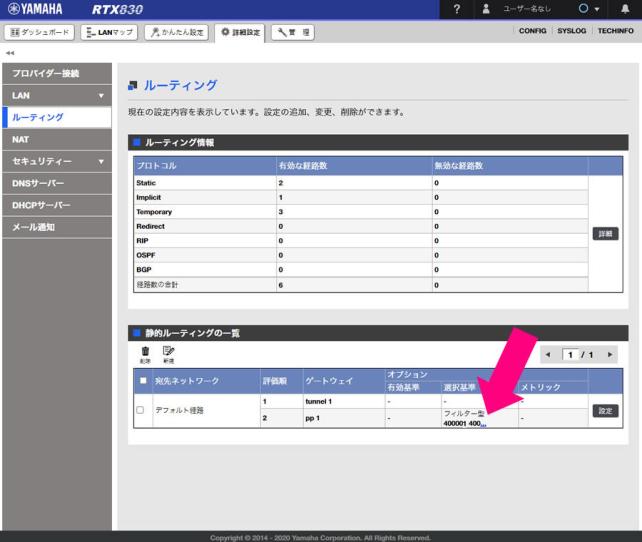Open the 管理 tab with wrench icon

pyautogui.click(x=293, y=32)
